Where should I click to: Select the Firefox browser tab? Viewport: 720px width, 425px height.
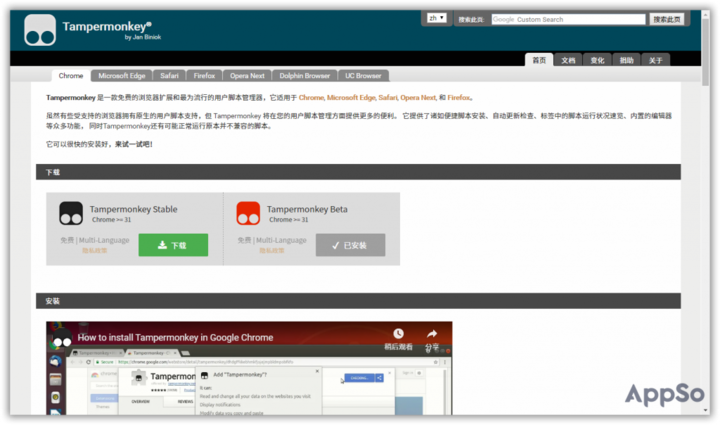[x=204, y=76]
